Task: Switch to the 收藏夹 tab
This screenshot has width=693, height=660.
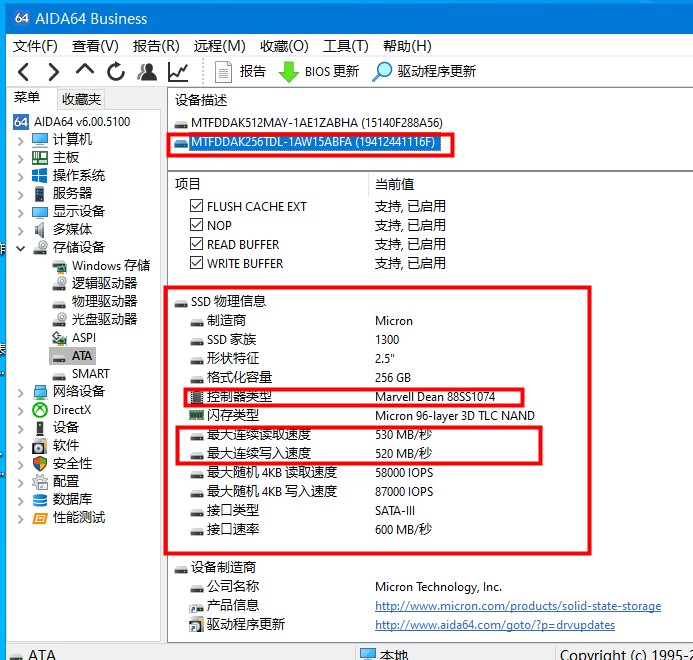Action: point(81,99)
